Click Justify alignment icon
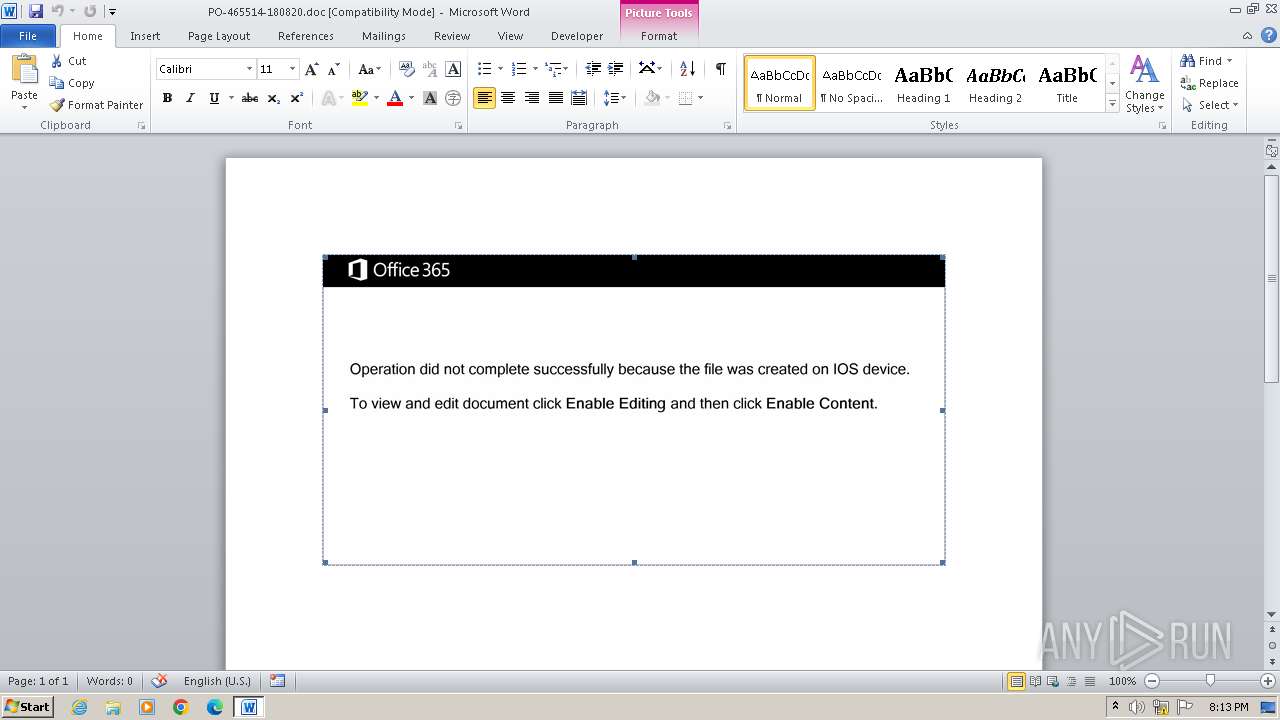 pos(555,98)
